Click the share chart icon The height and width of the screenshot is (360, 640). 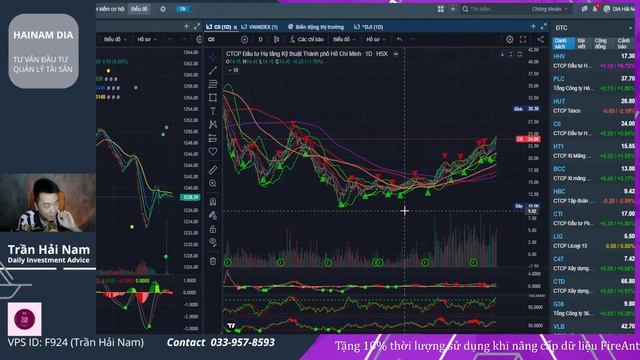540,40
